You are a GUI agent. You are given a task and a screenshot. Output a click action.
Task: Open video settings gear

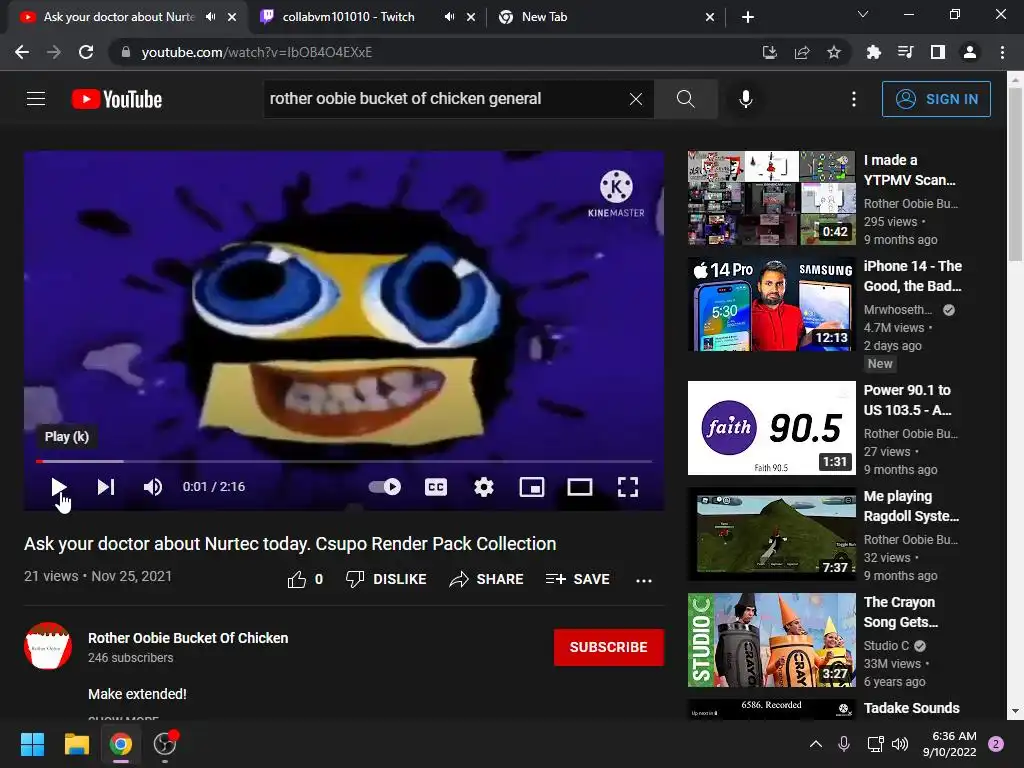(x=484, y=487)
